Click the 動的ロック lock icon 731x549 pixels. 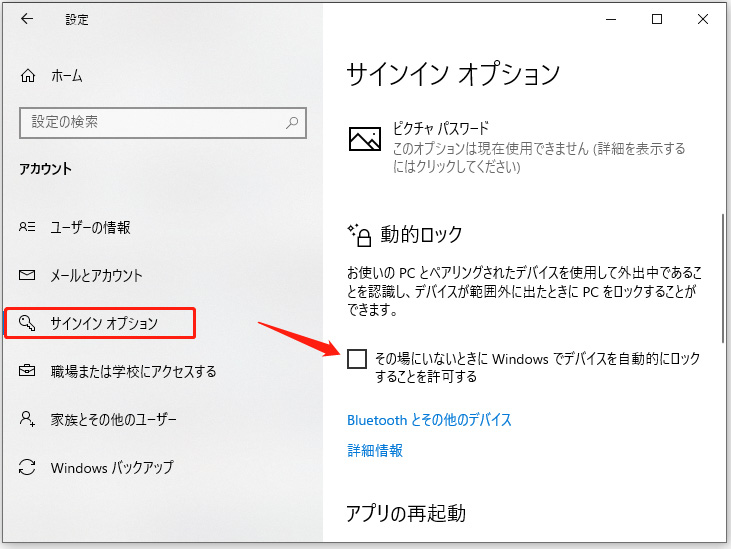359,235
